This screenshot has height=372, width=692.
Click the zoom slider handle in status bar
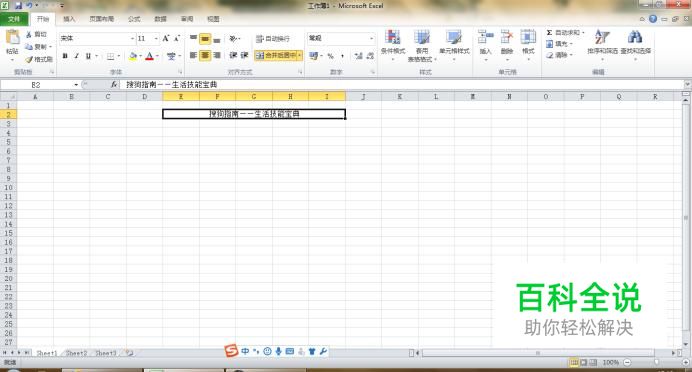click(656, 362)
